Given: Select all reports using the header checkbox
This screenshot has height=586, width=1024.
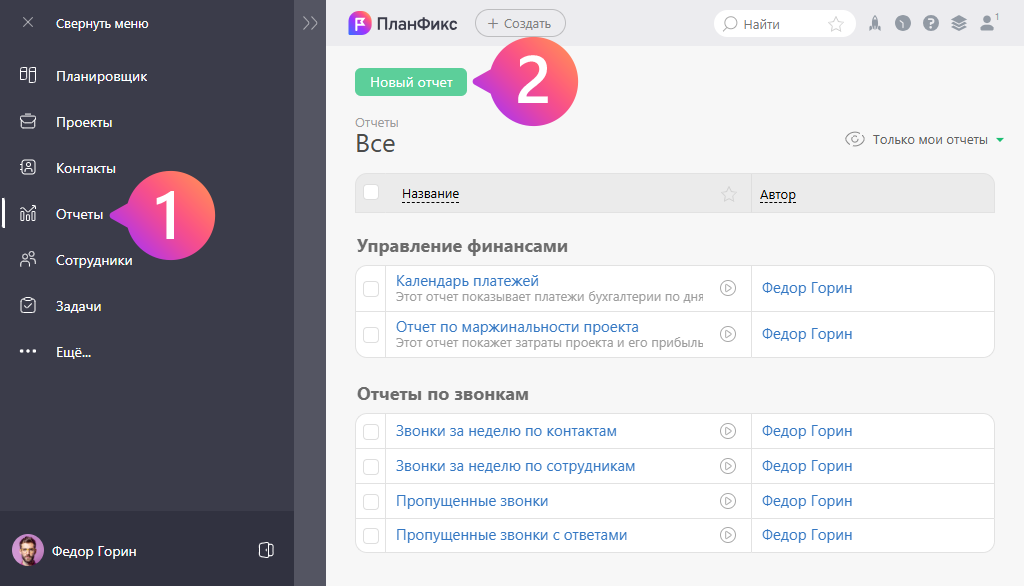Looking at the screenshot, I should pyautogui.click(x=370, y=193).
